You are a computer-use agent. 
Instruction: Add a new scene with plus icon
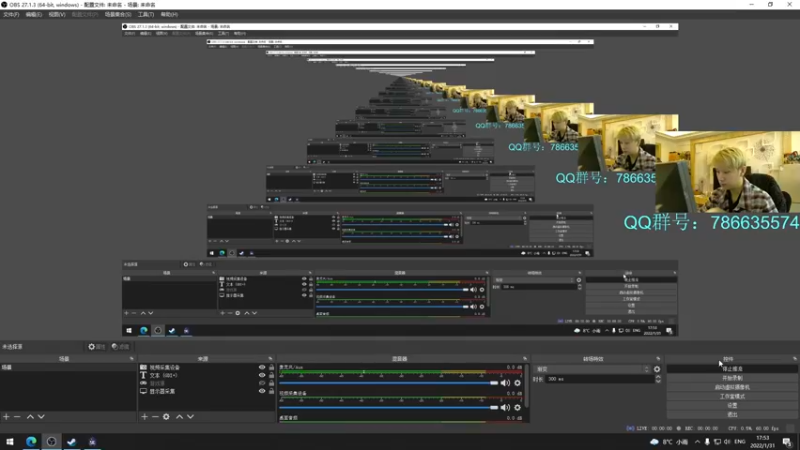6,417
